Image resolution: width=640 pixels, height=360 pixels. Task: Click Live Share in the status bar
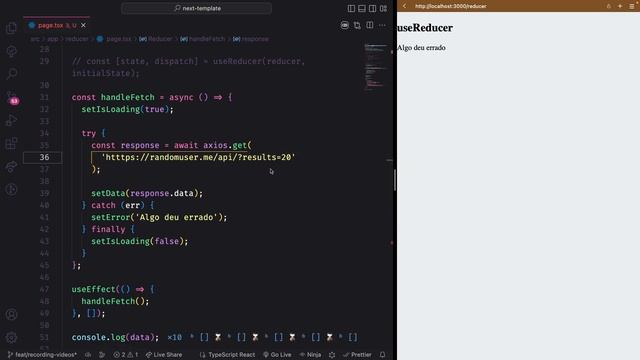click(x=164, y=355)
